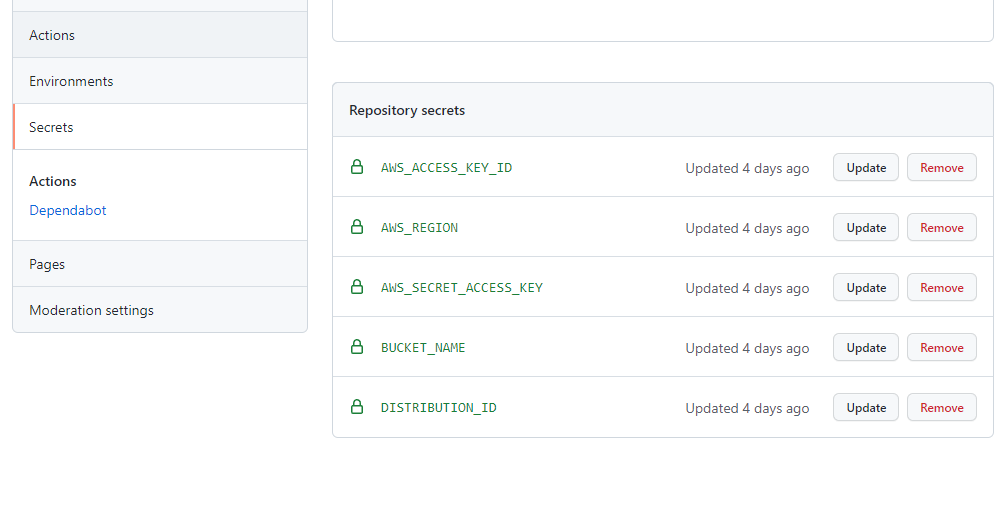Select Actions under Secrets submenu
1004x511 pixels.
click(x=53, y=181)
